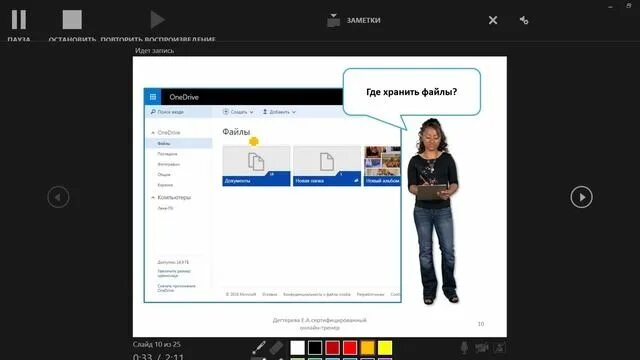Go to previous slide with left arrow
The height and width of the screenshot is (360, 640).
coord(58,197)
